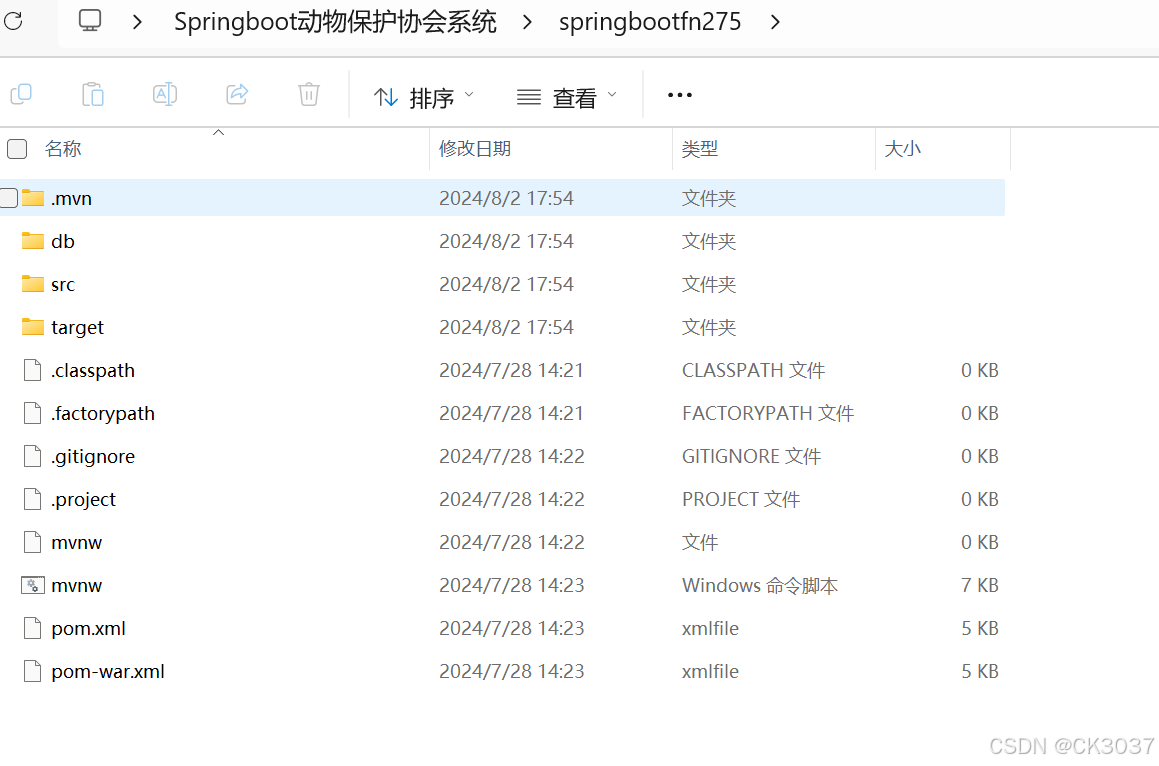The width and height of the screenshot is (1159, 766).
Task: Click the rename icon in toolbar
Action: [164, 95]
